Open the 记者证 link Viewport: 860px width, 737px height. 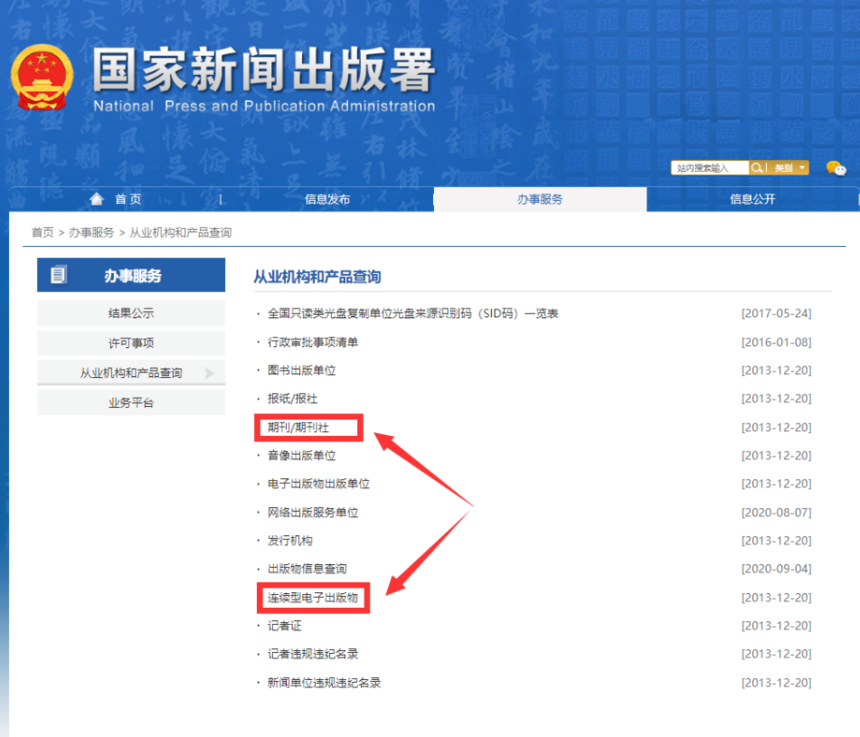point(284,626)
